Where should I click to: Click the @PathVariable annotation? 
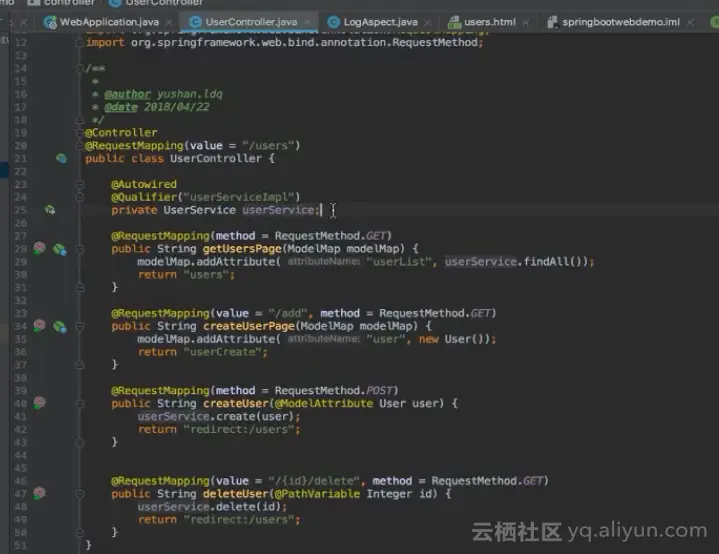coord(317,494)
